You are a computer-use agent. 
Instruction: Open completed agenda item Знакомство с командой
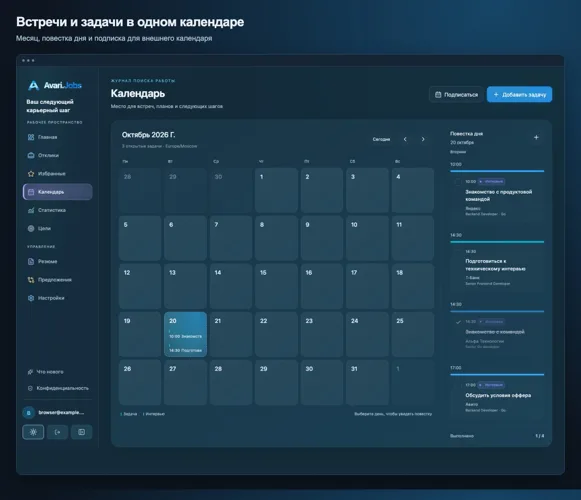point(497,334)
